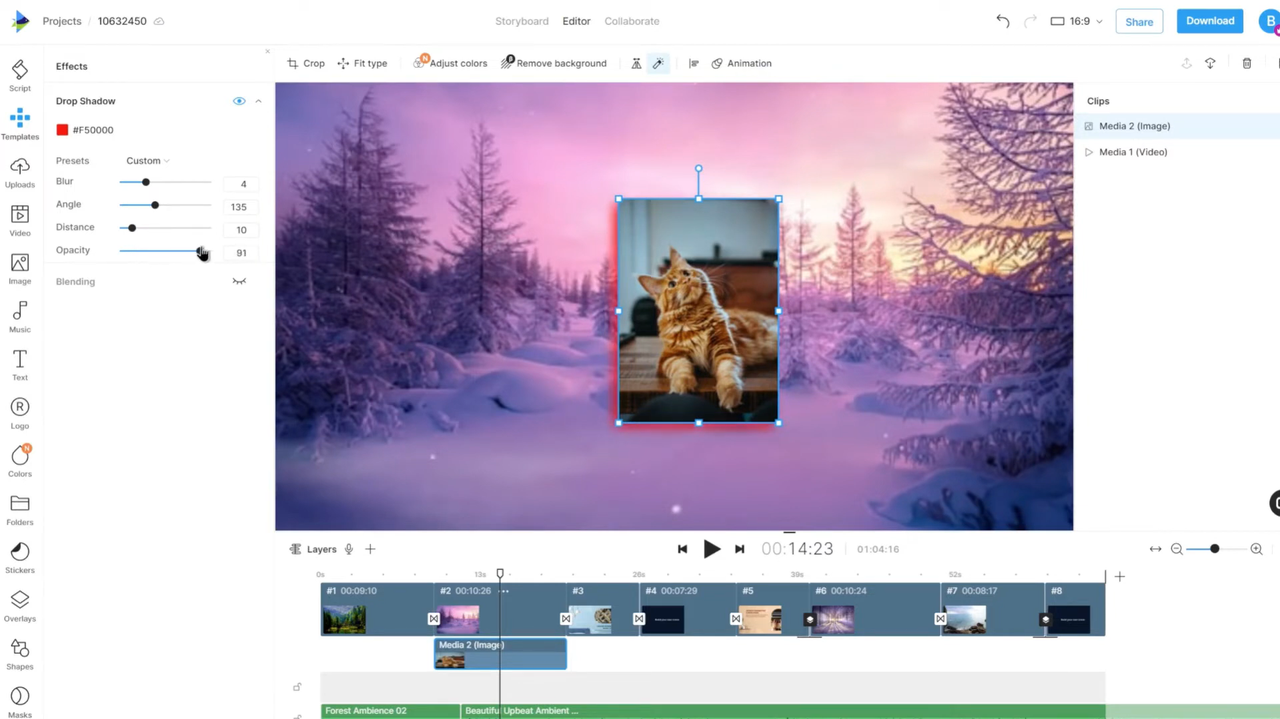The height and width of the screenshot is (719, 1280).
Task: Click Remove background tool
Action: coord(553,63)
